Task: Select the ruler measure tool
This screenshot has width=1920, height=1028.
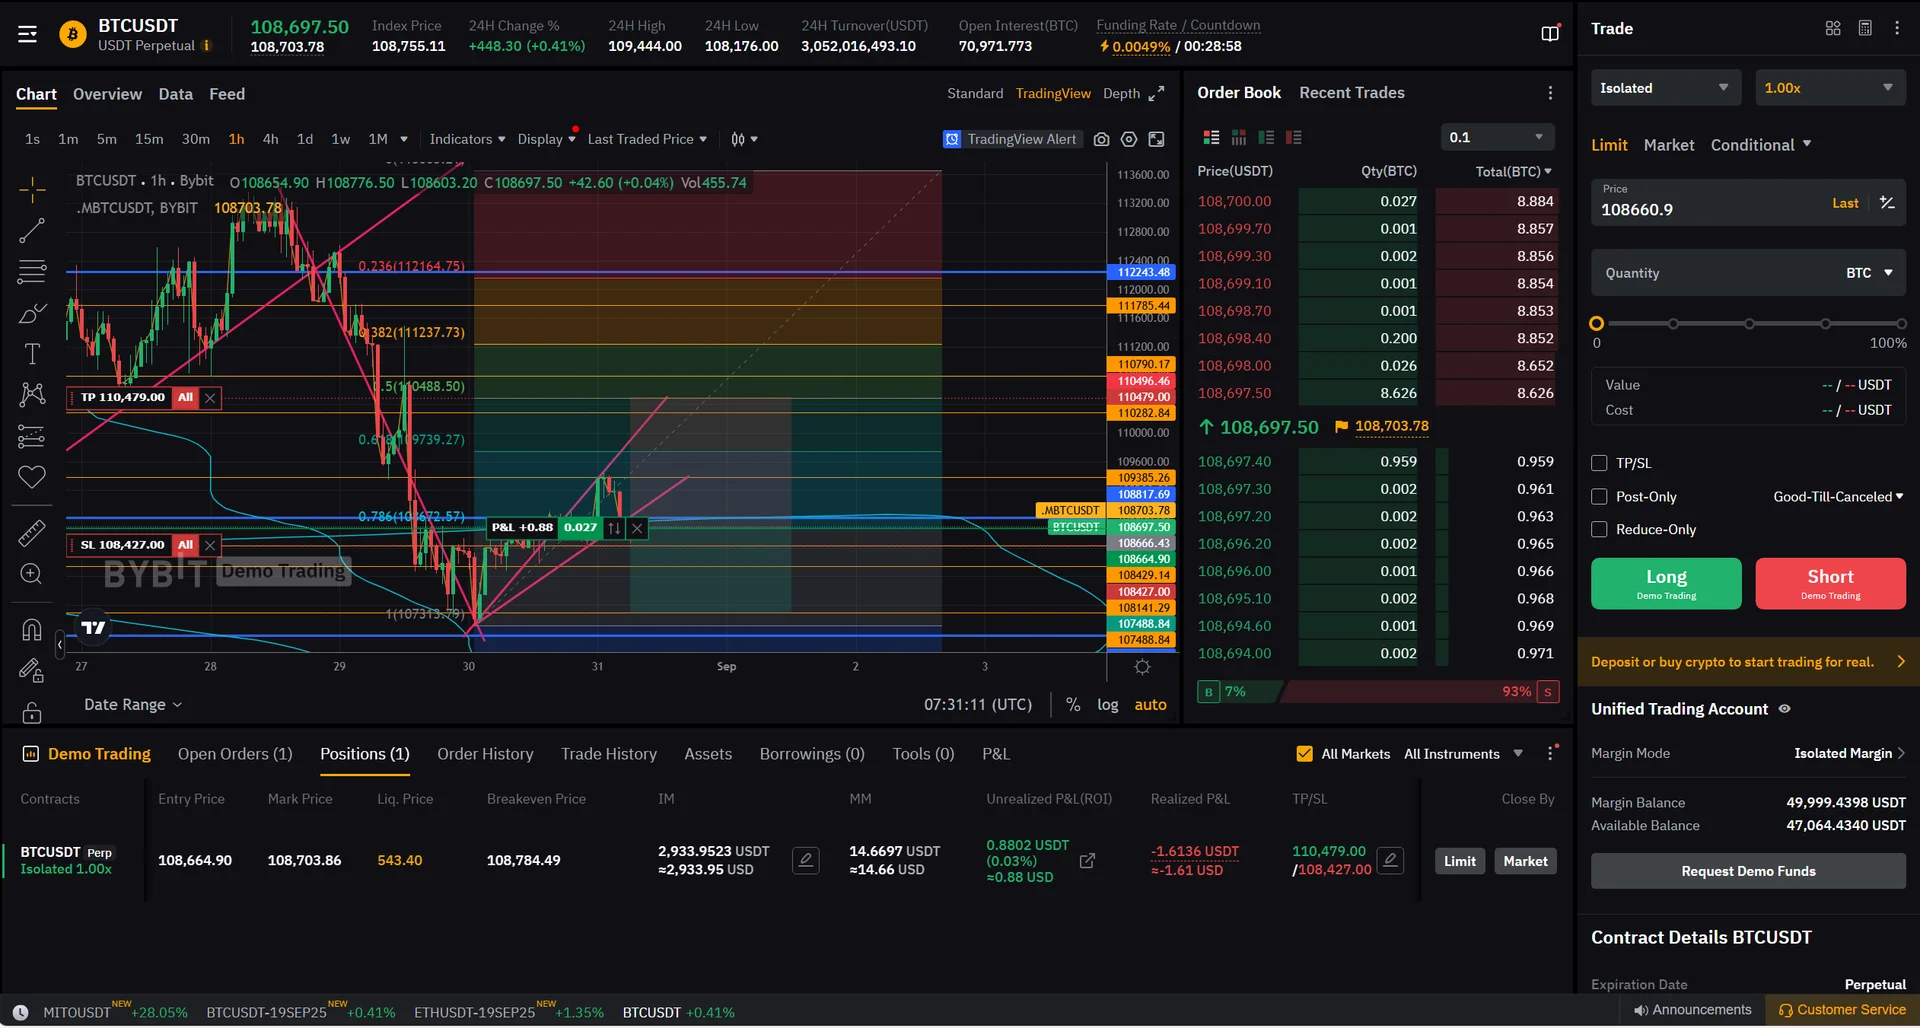Action: (x=32, y=533)
